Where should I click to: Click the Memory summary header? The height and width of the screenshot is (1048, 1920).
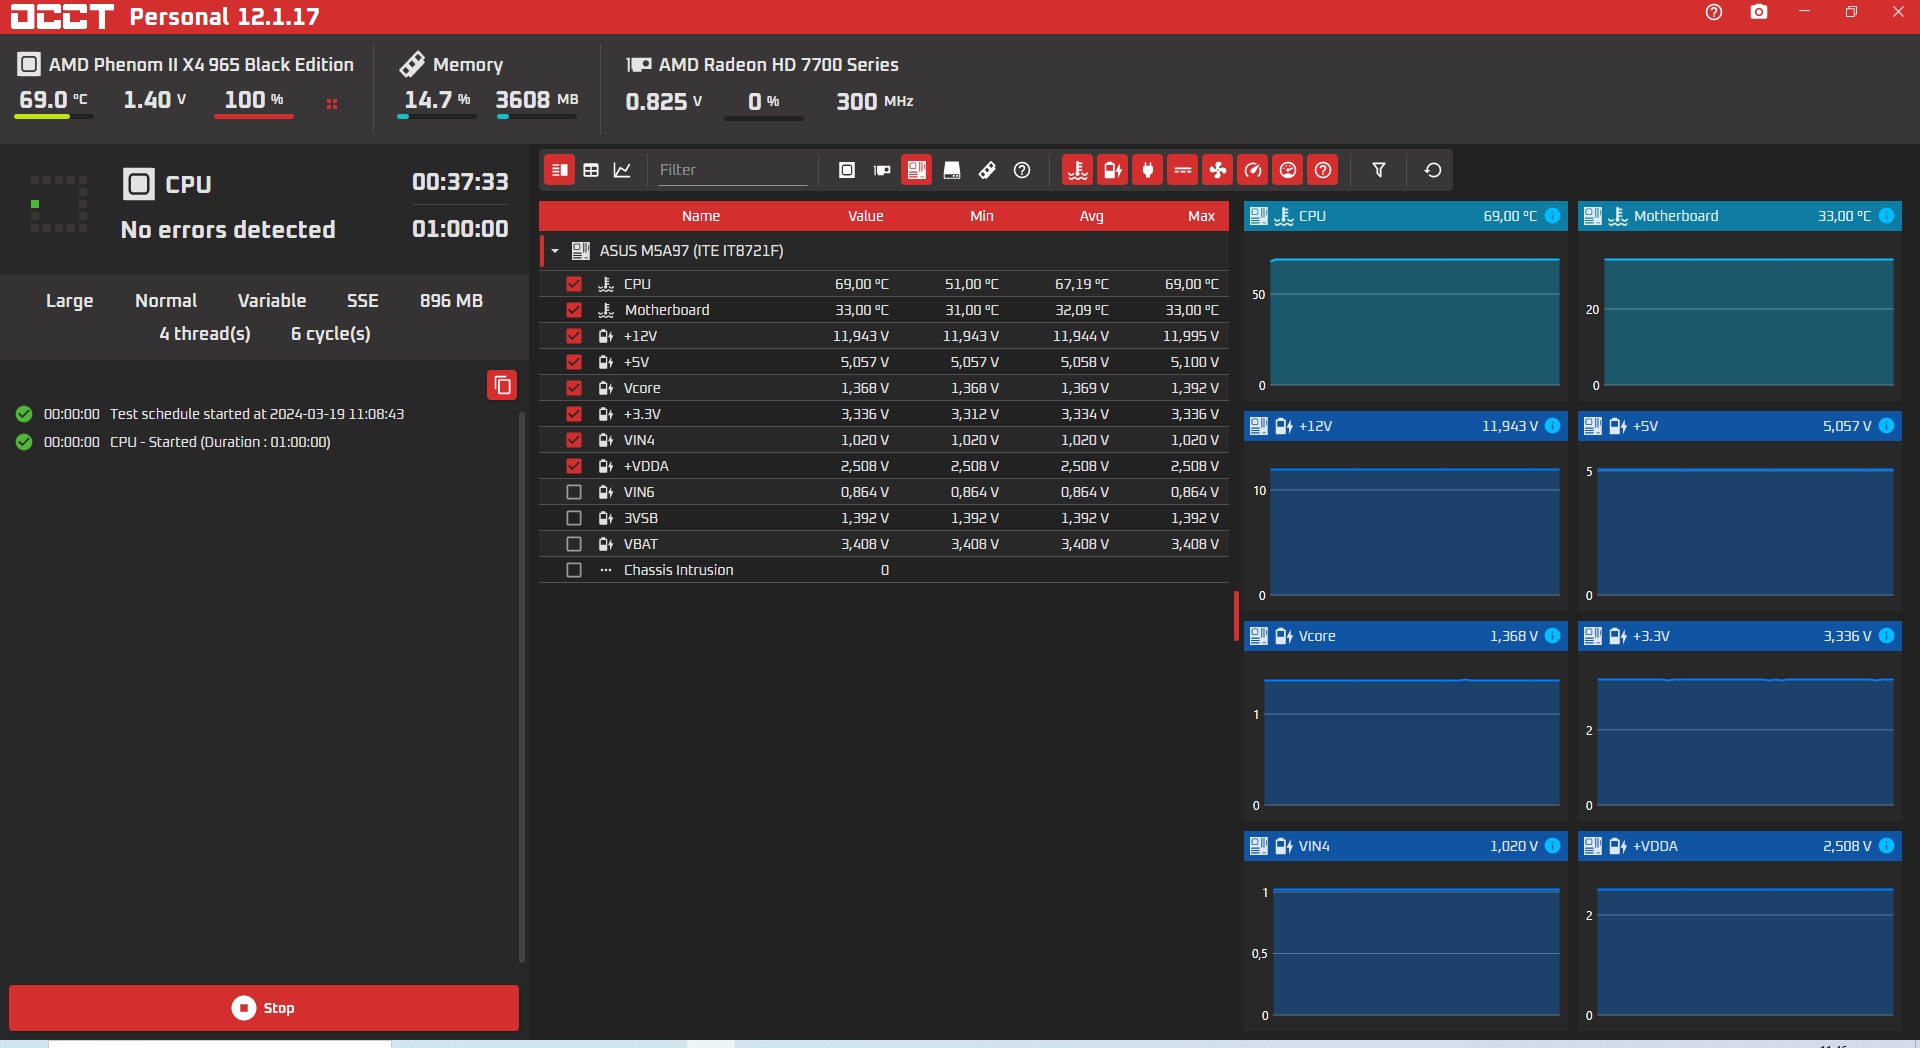tap(452, 65)
